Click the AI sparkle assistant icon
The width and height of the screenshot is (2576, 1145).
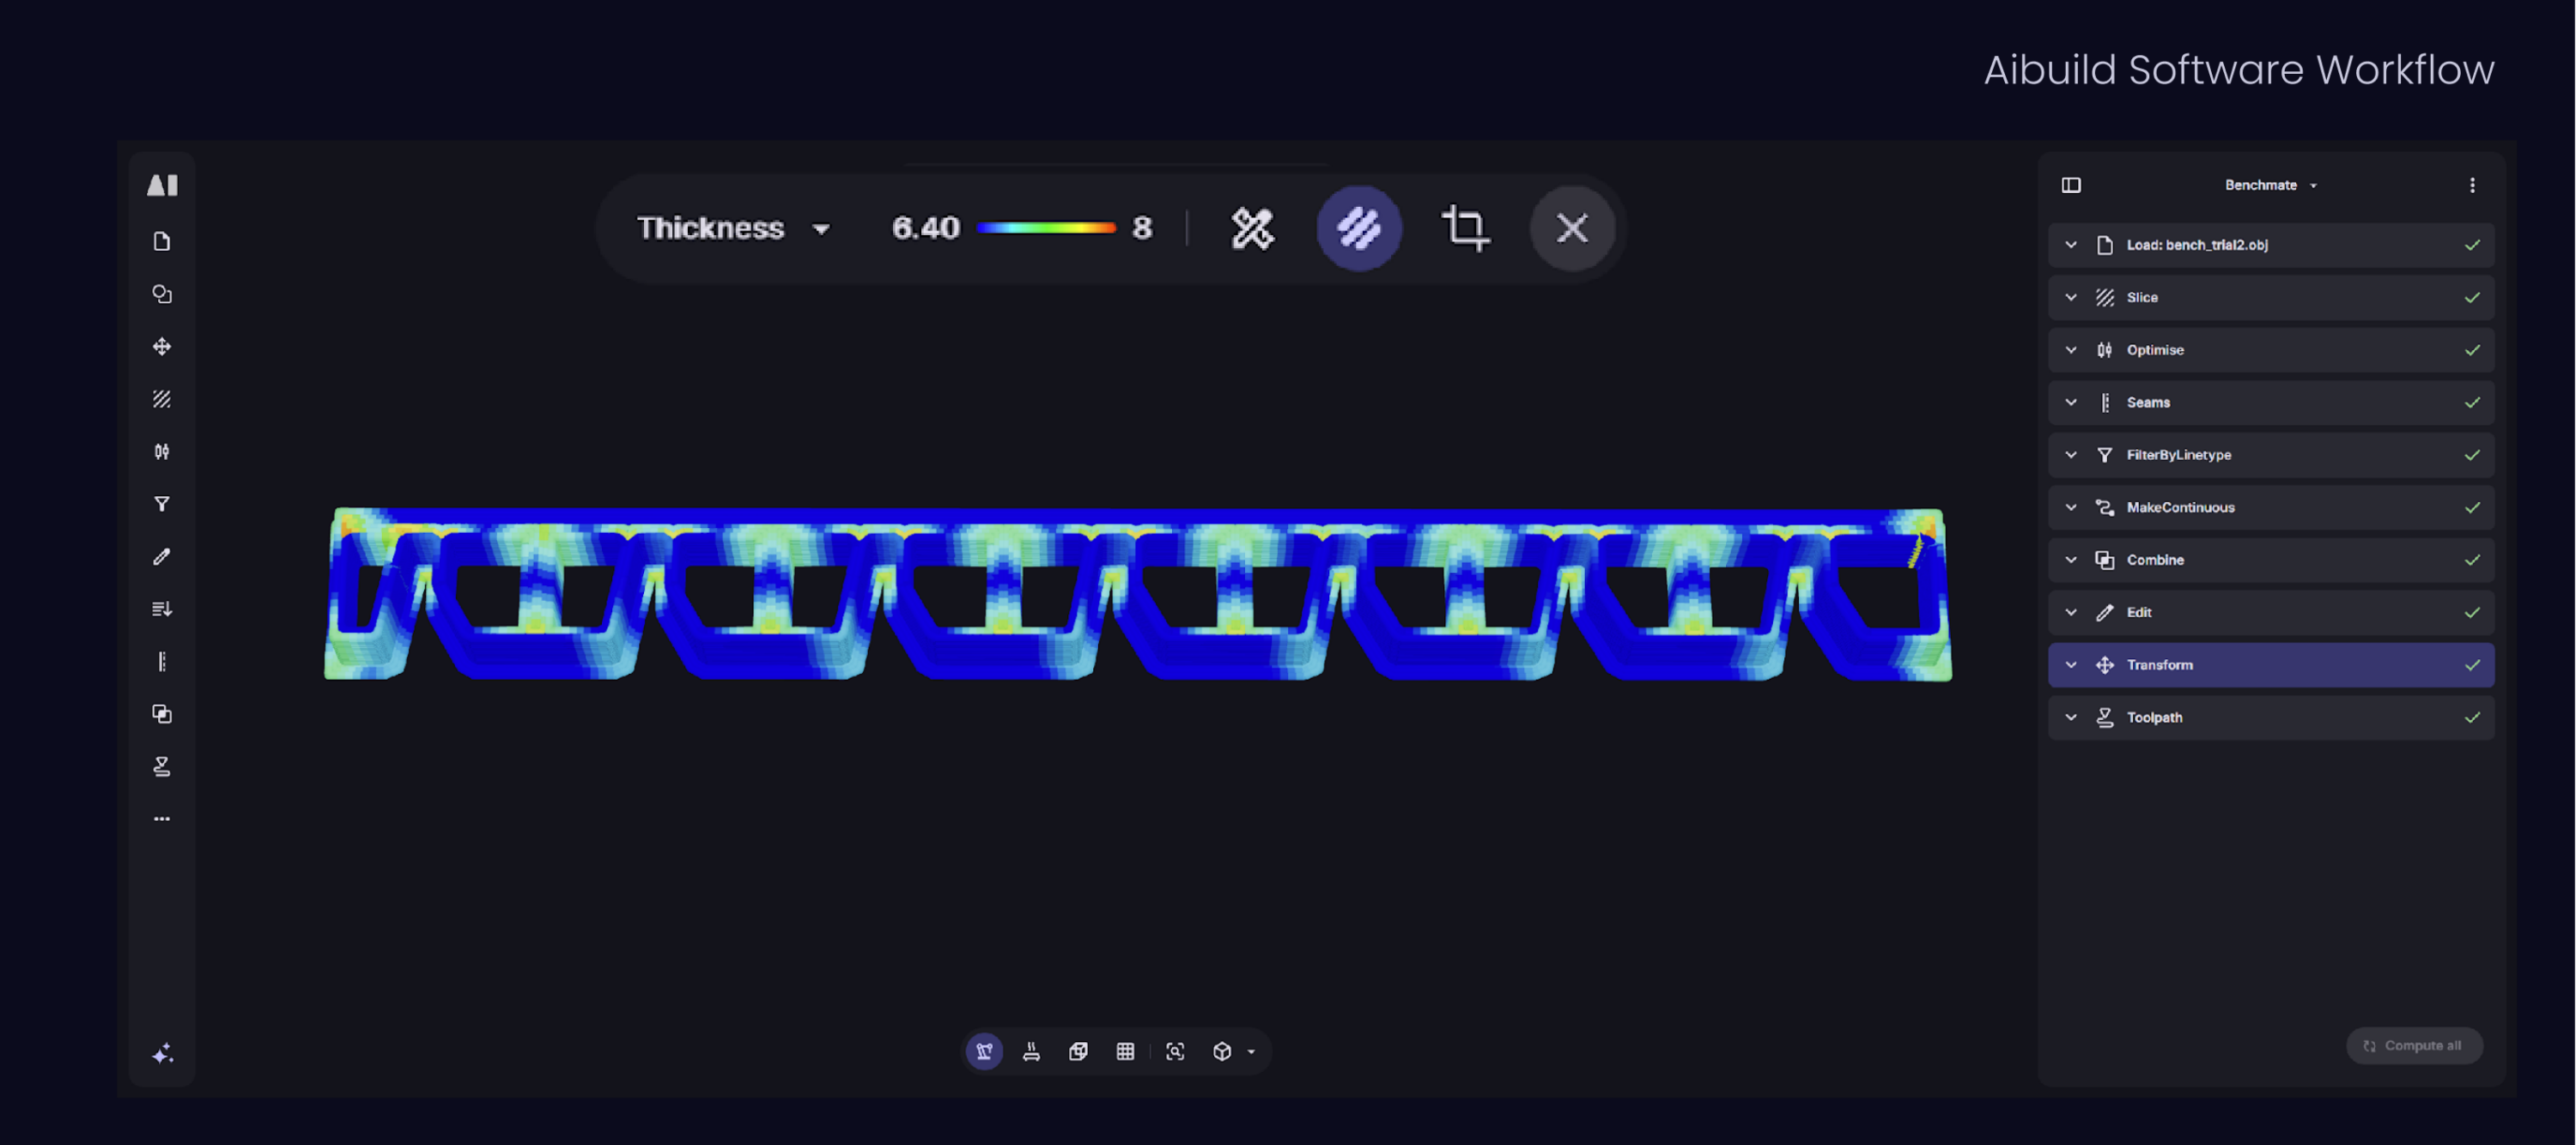pos(162,1053)
